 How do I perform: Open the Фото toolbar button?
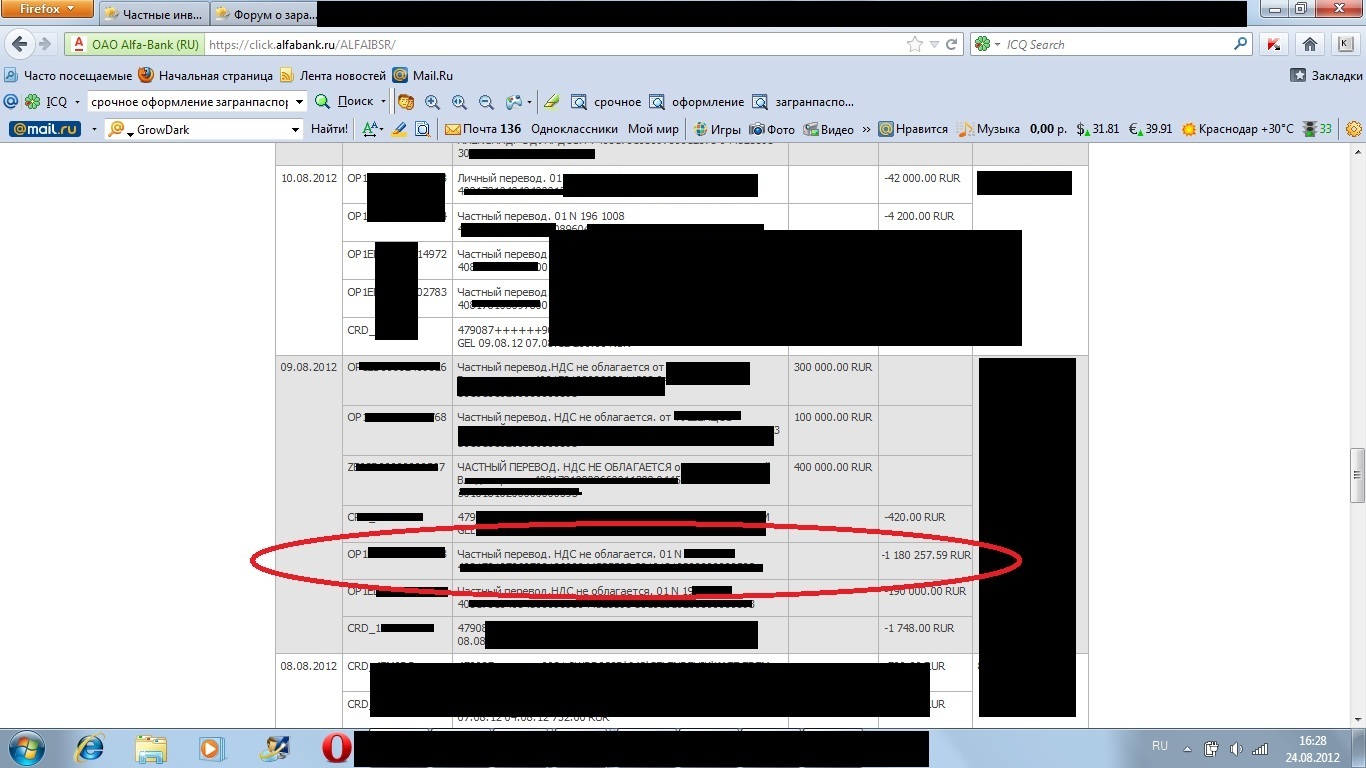coord(772,129)
